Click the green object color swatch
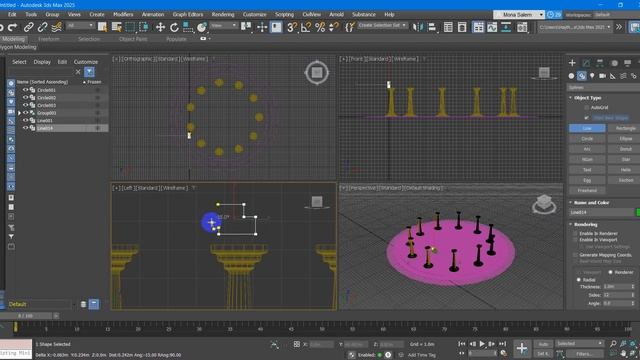The image size is (640, 360). [x=638, y=212]
